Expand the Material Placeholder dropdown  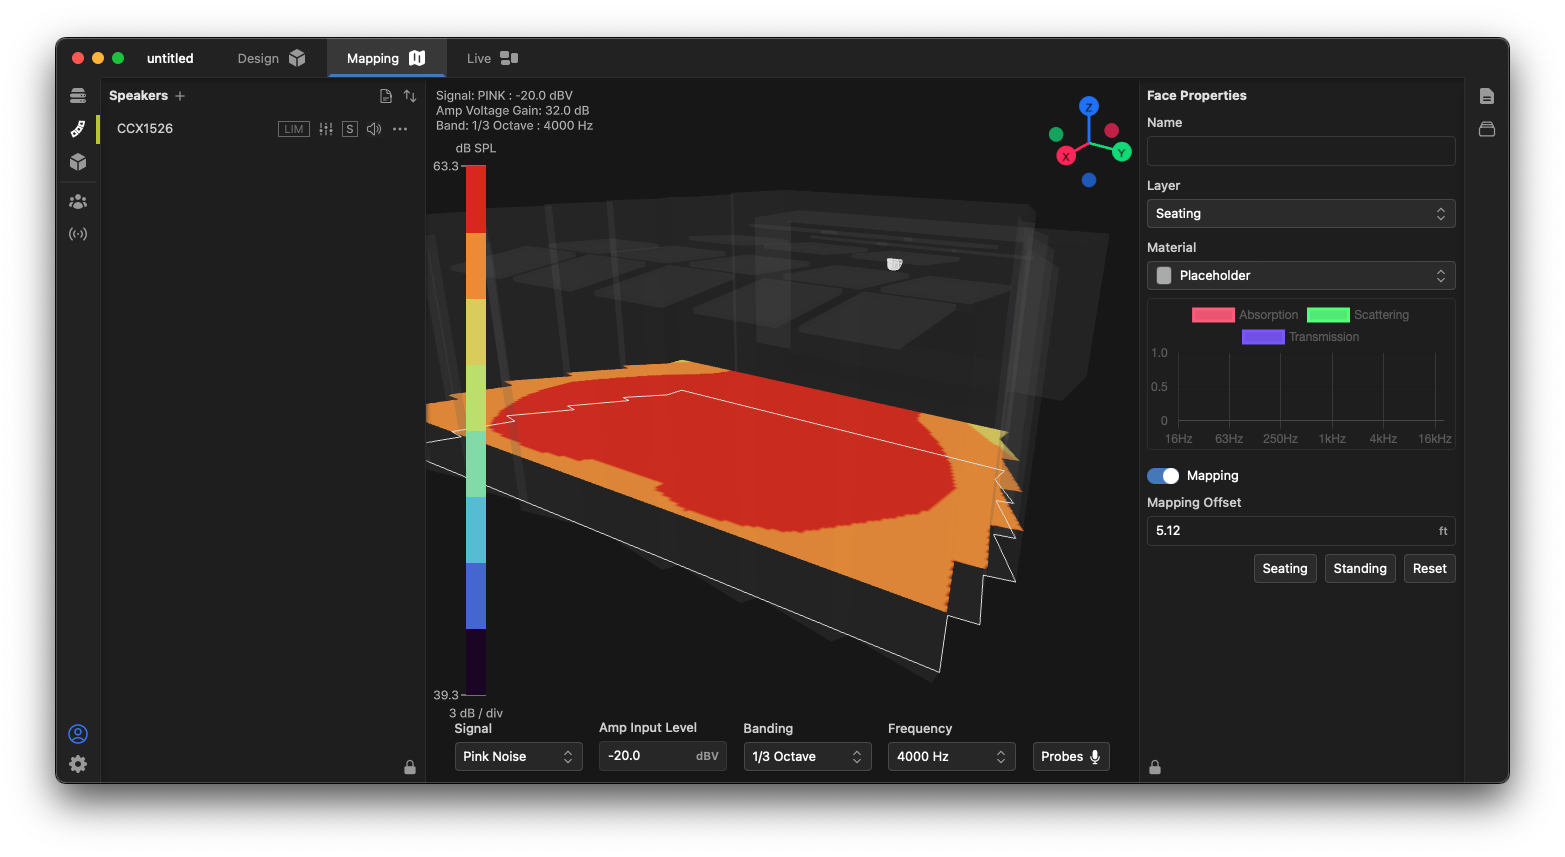point(1300,276)
